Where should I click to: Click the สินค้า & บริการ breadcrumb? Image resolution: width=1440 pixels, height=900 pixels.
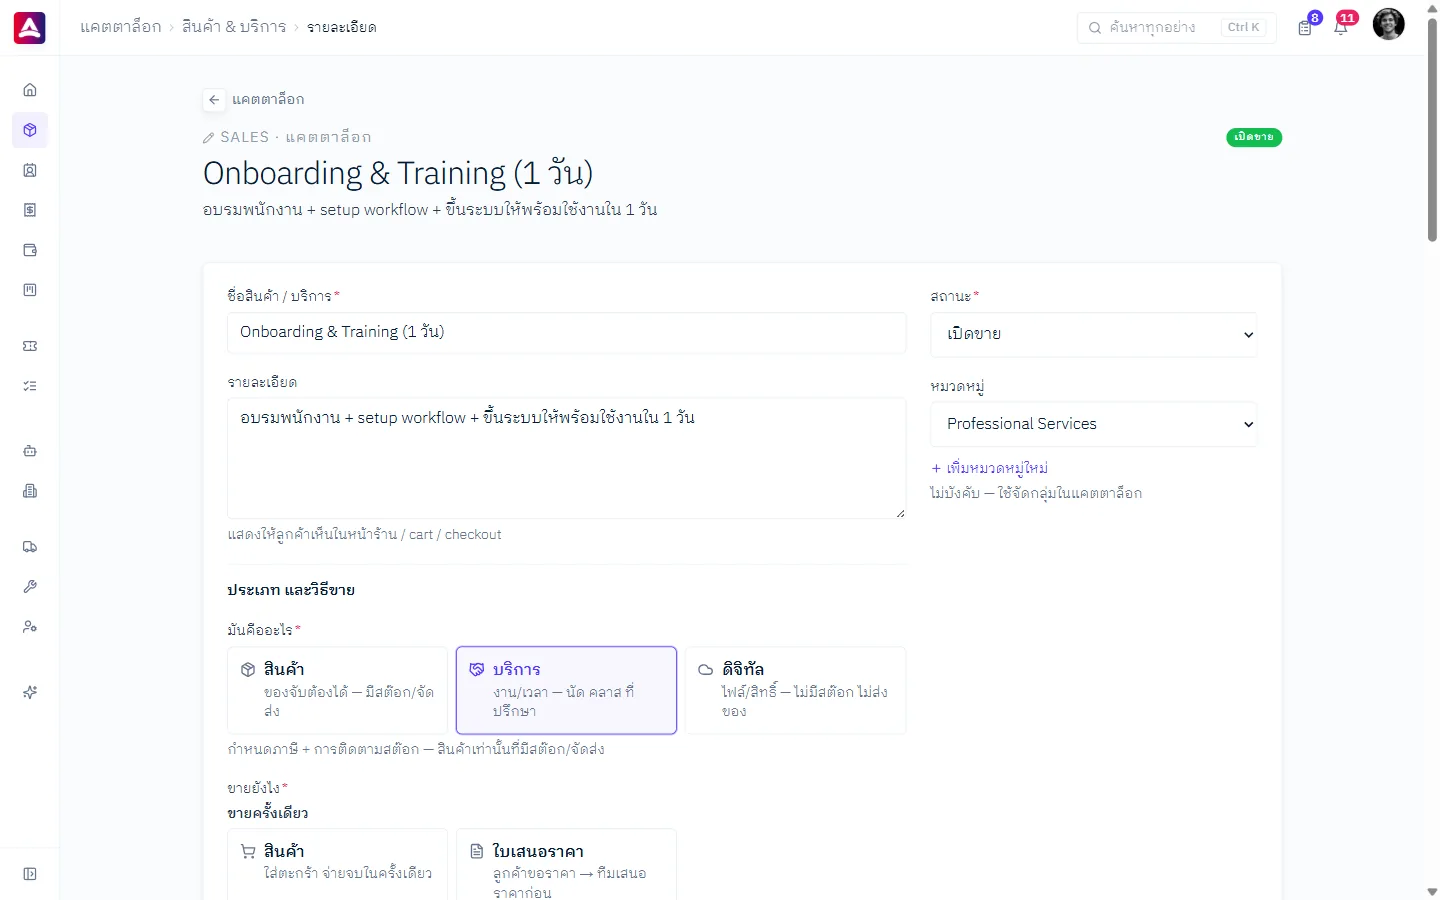click(x=234, y=27)
